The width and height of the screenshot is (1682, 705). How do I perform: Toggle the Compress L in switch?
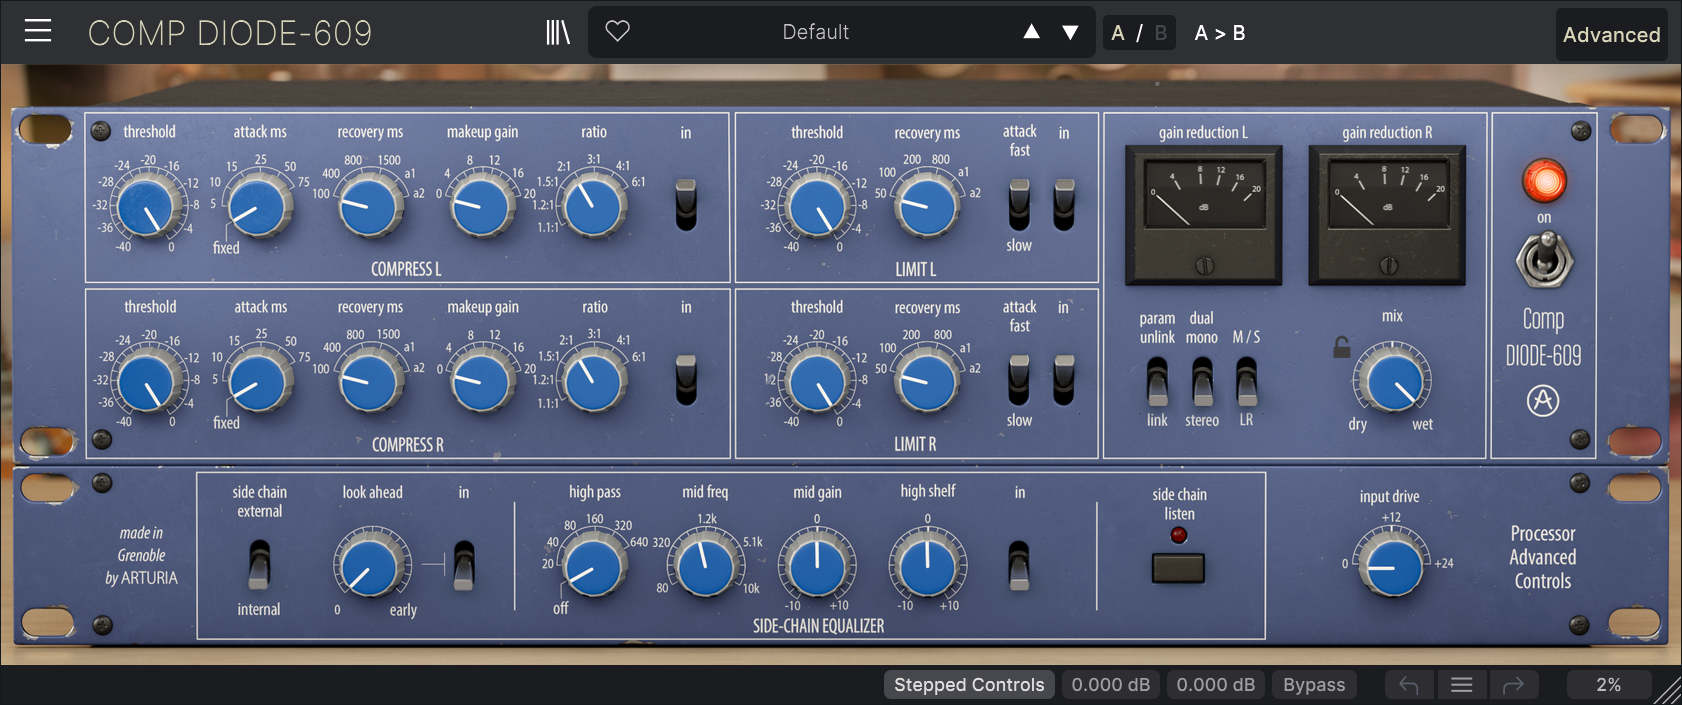(x=686, y=205)
